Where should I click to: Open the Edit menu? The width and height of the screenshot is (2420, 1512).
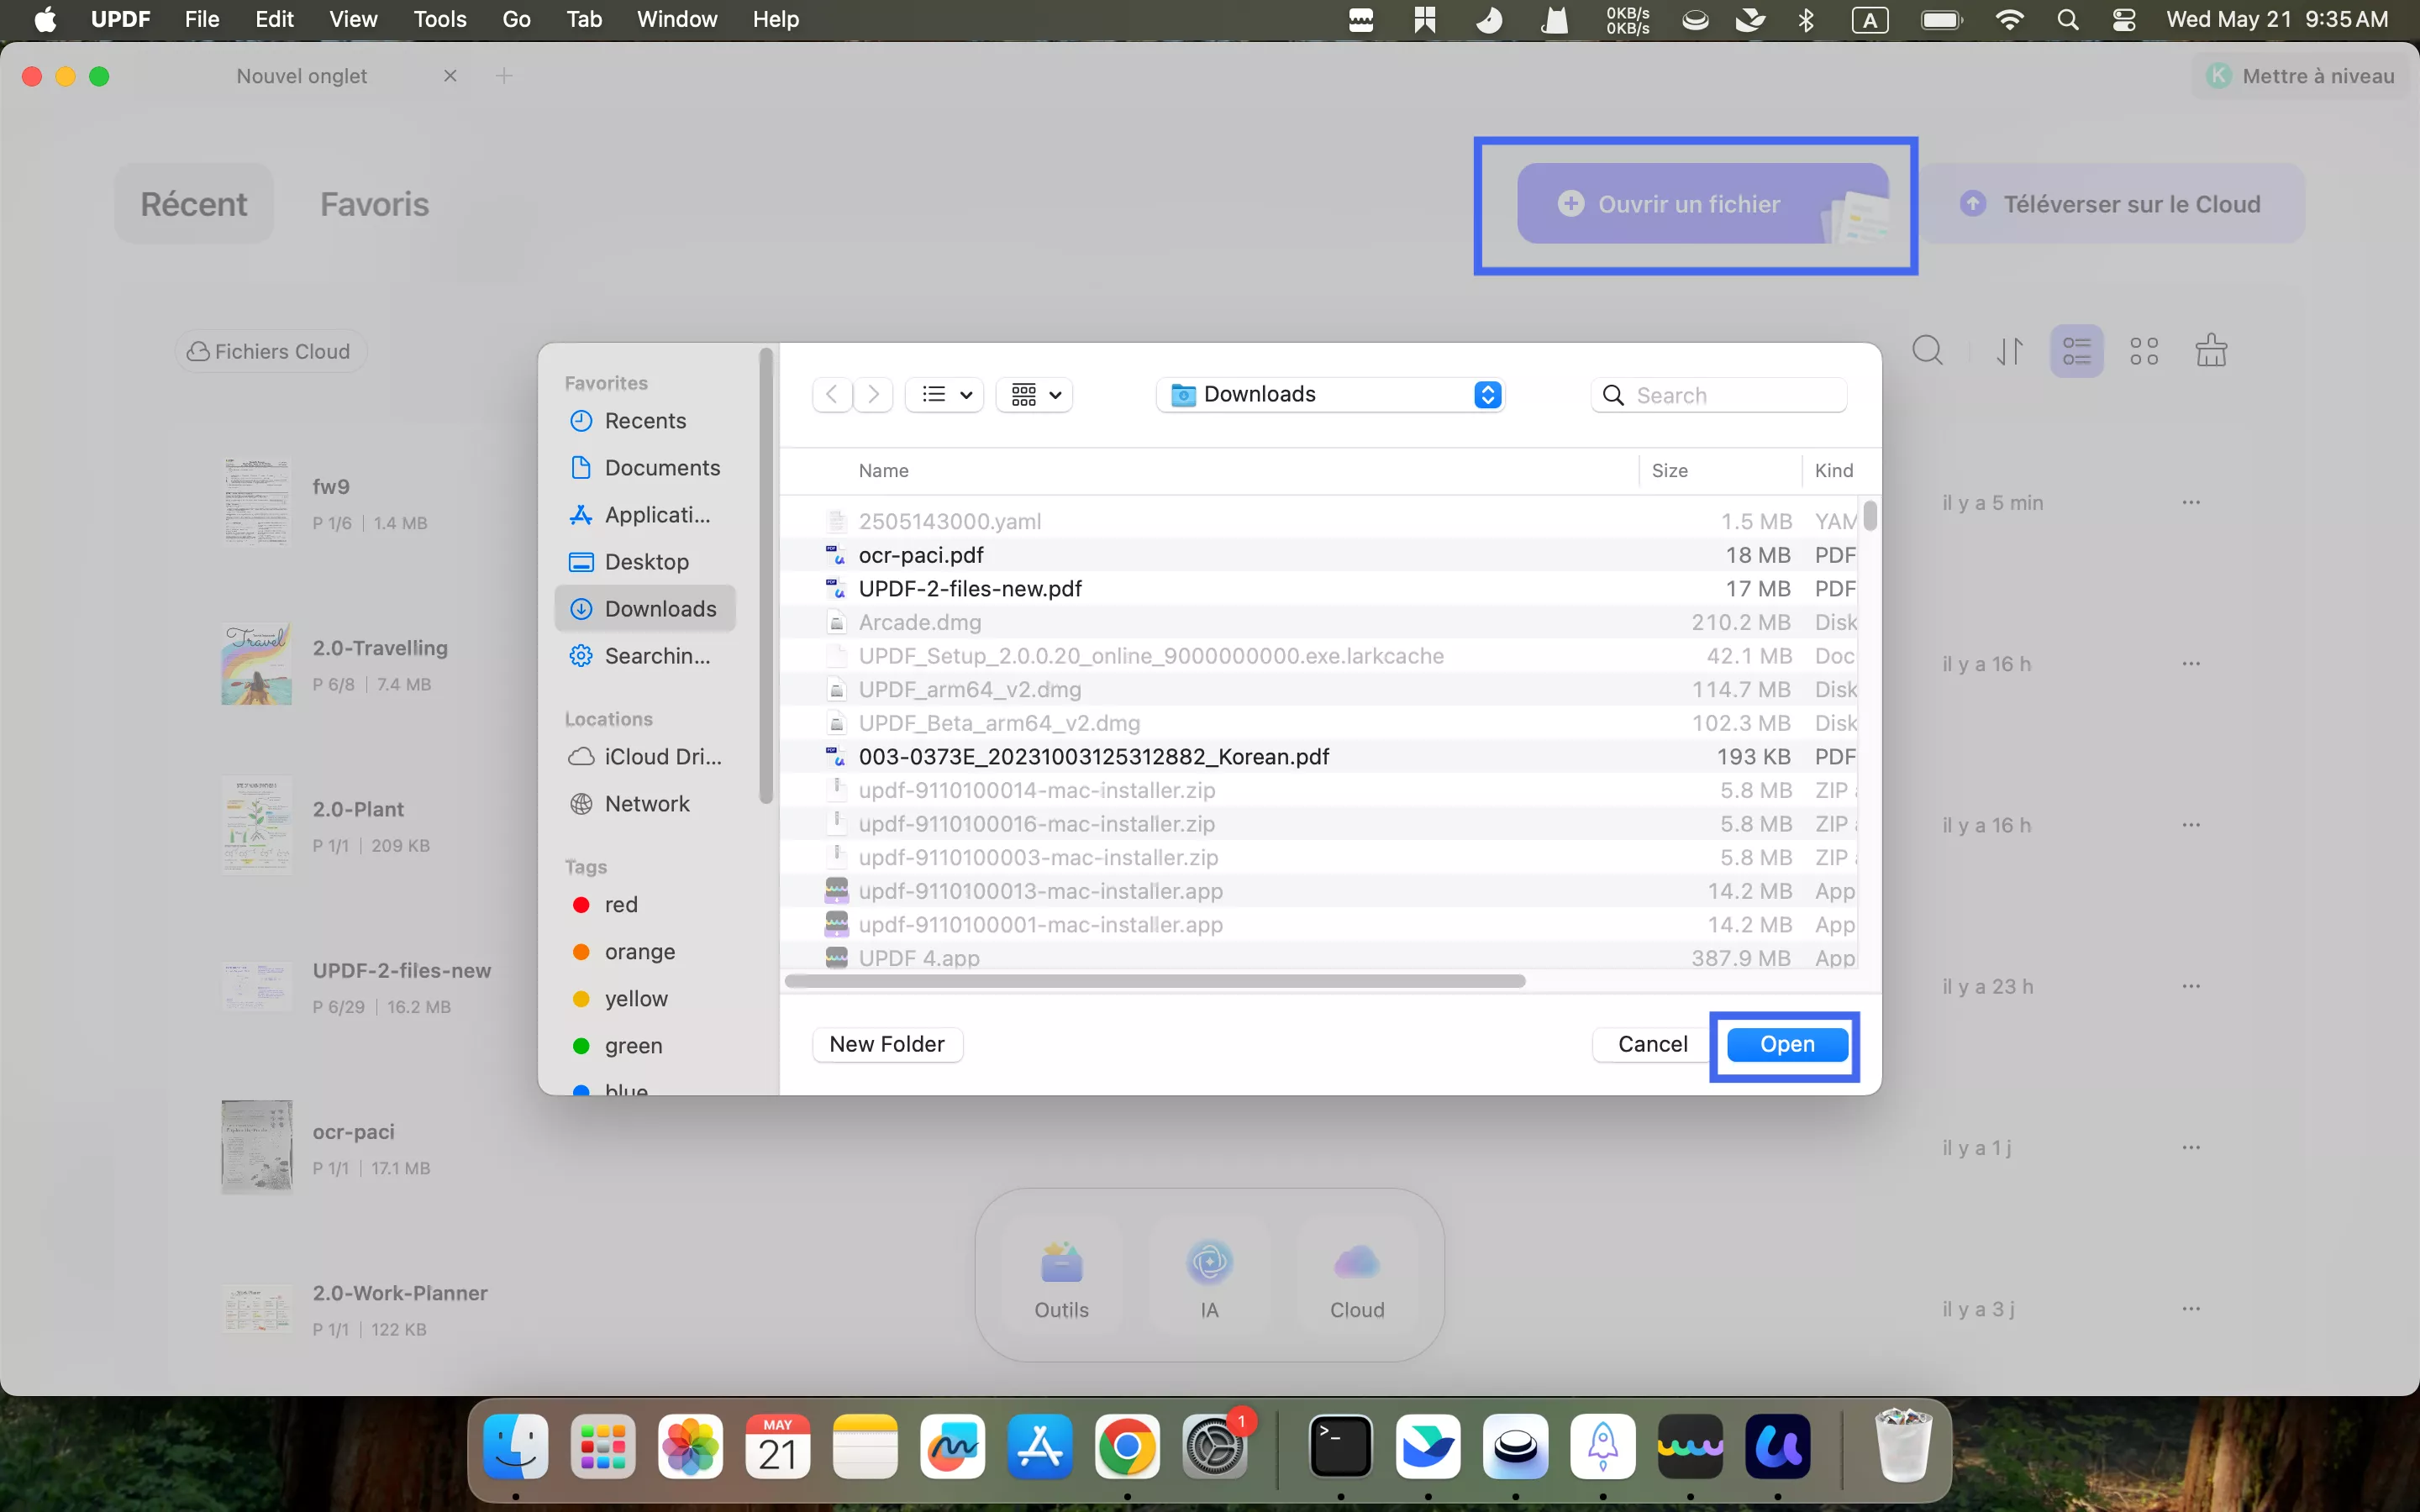(x=274, y=19)
